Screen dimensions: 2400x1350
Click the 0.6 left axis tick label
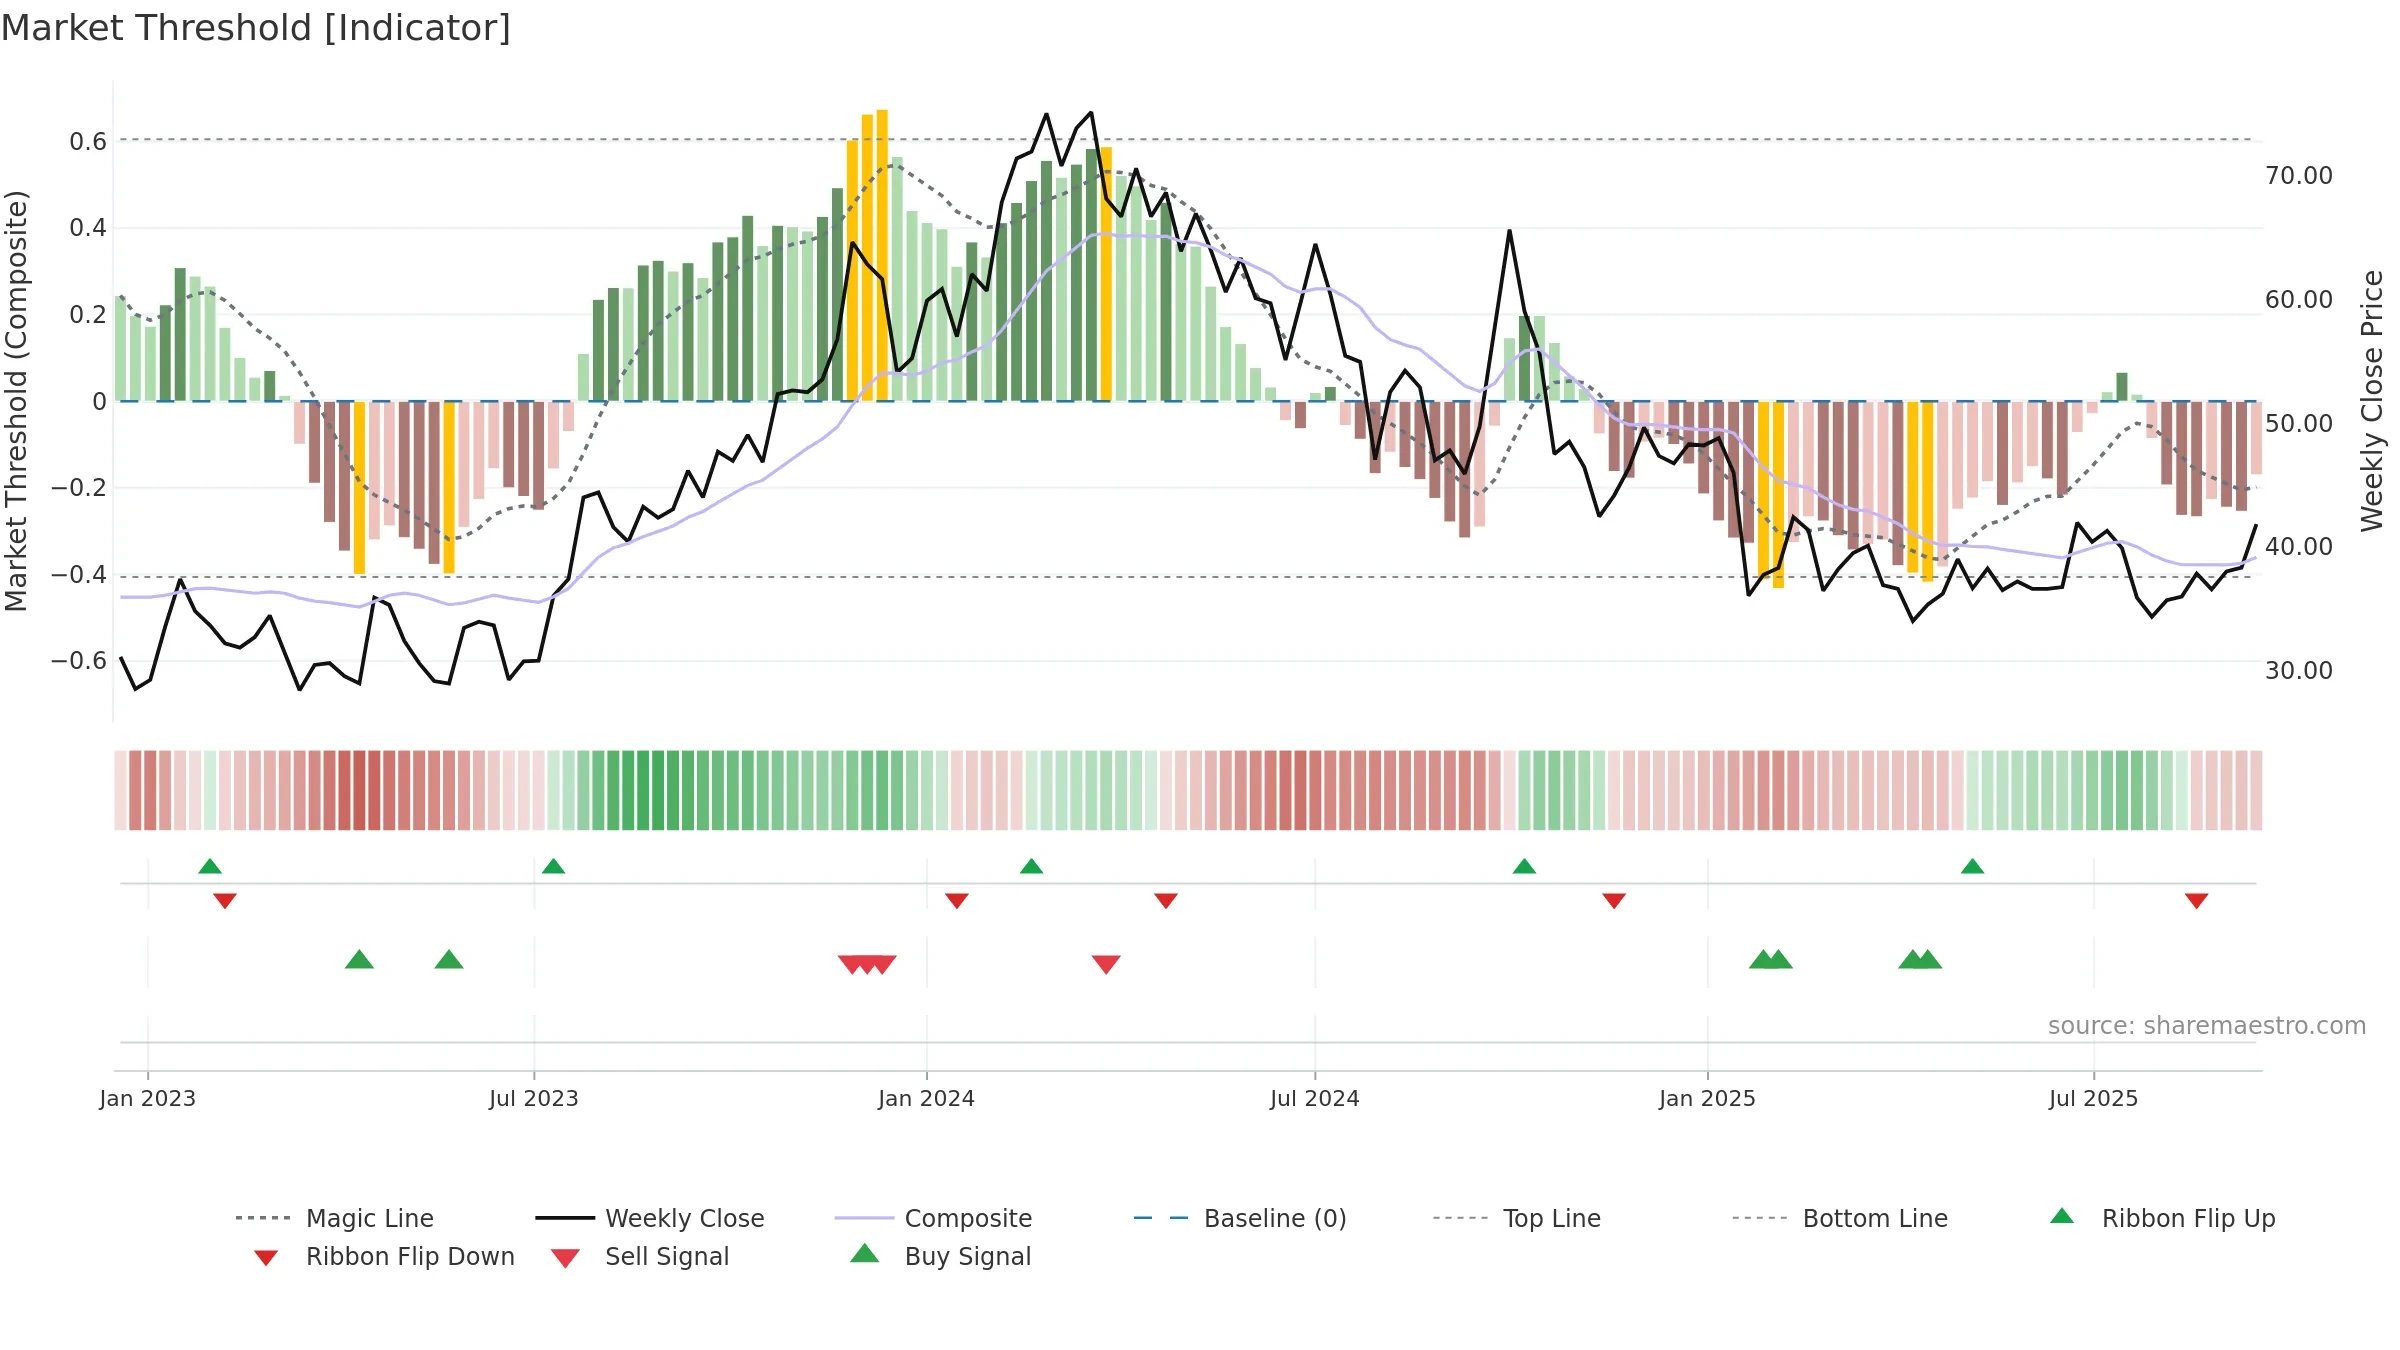[x=88, y=142]
